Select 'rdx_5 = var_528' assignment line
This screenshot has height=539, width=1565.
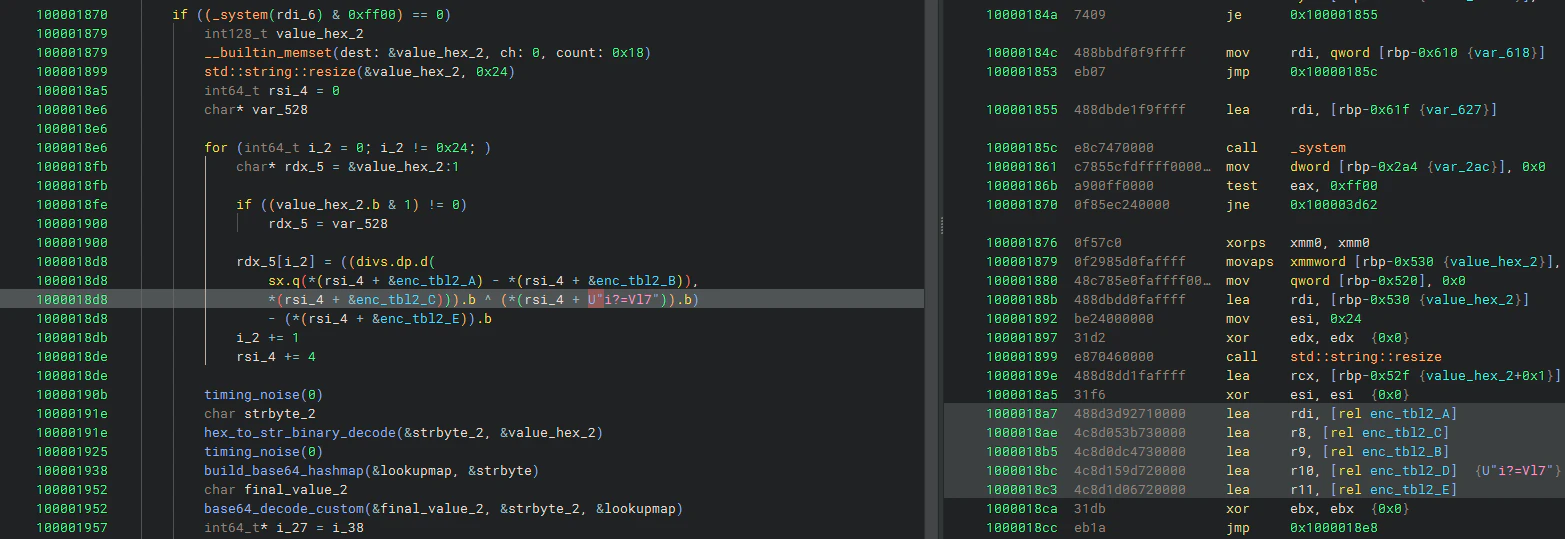point(328,223)
